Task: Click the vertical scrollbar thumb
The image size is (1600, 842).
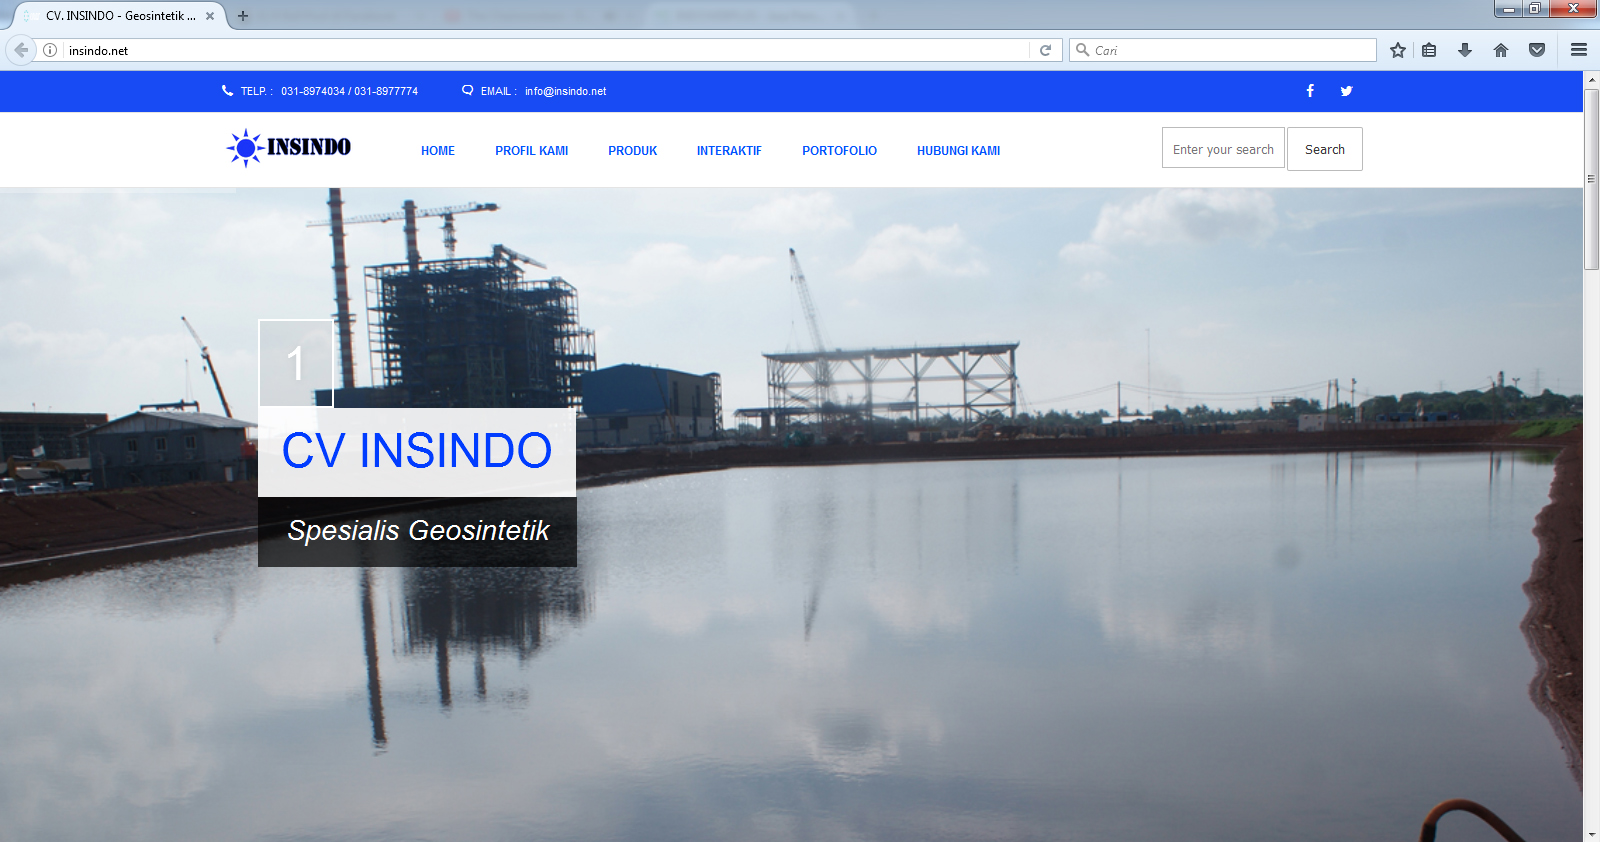Action: (x=1591, y=180)
